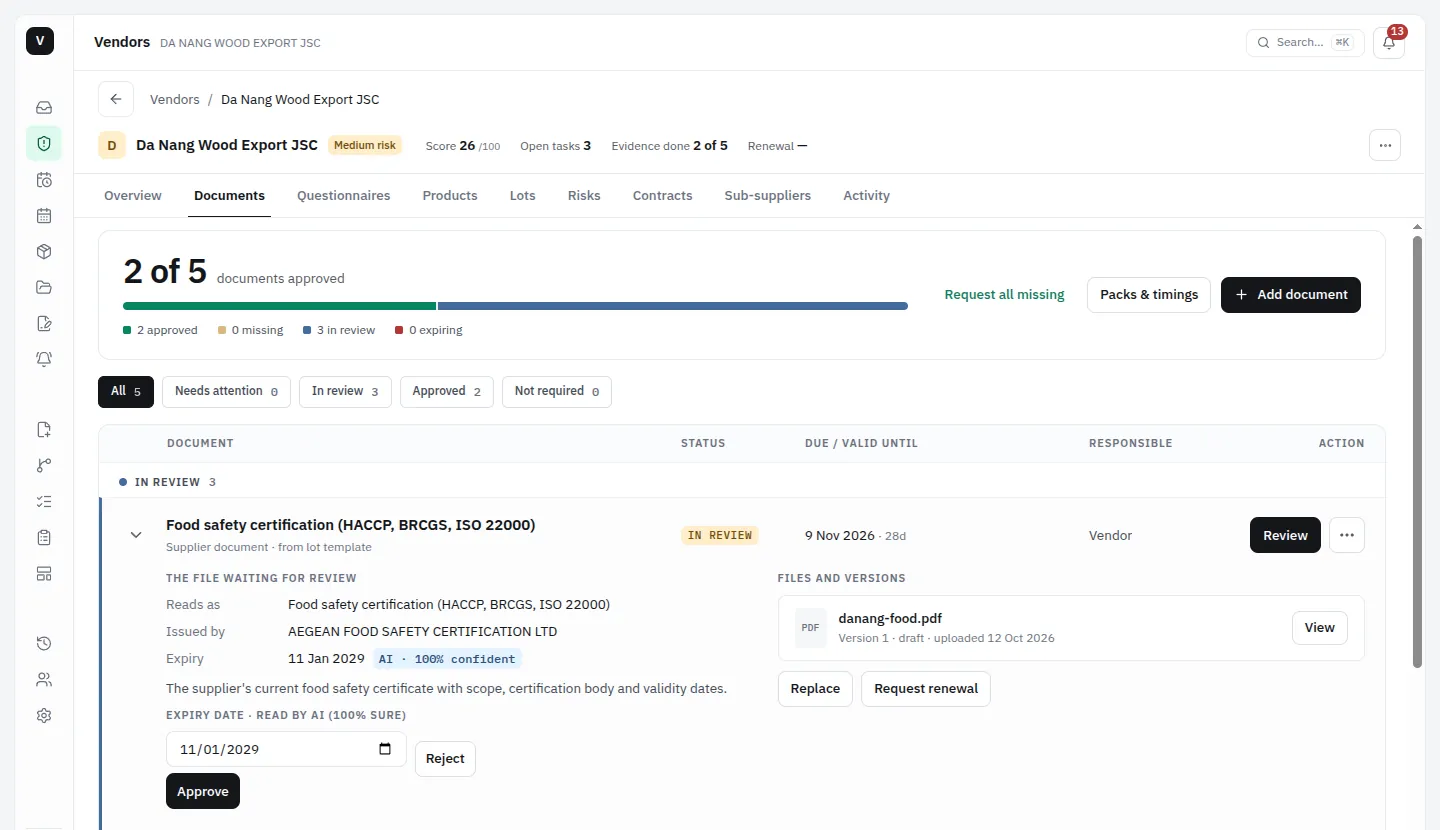Collapse the Food safety certification row
The image size is (1440, 830).
pyautogui.click(x=136, y=535)
